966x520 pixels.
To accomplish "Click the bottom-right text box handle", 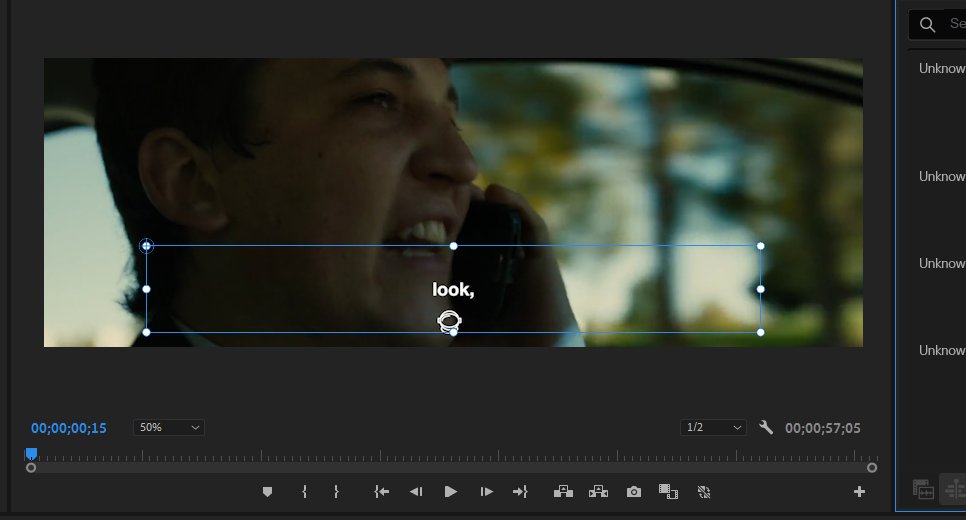I will [760, 332].
